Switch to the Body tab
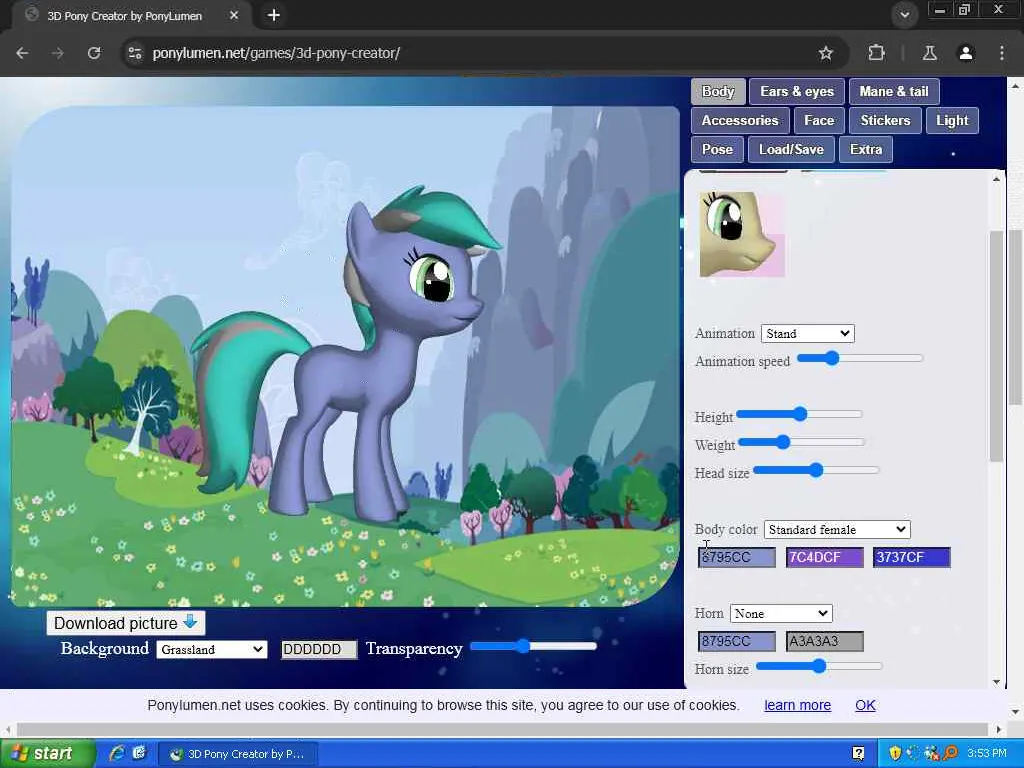The width and height of the screenshot is (1024, 768). [718, 91]
